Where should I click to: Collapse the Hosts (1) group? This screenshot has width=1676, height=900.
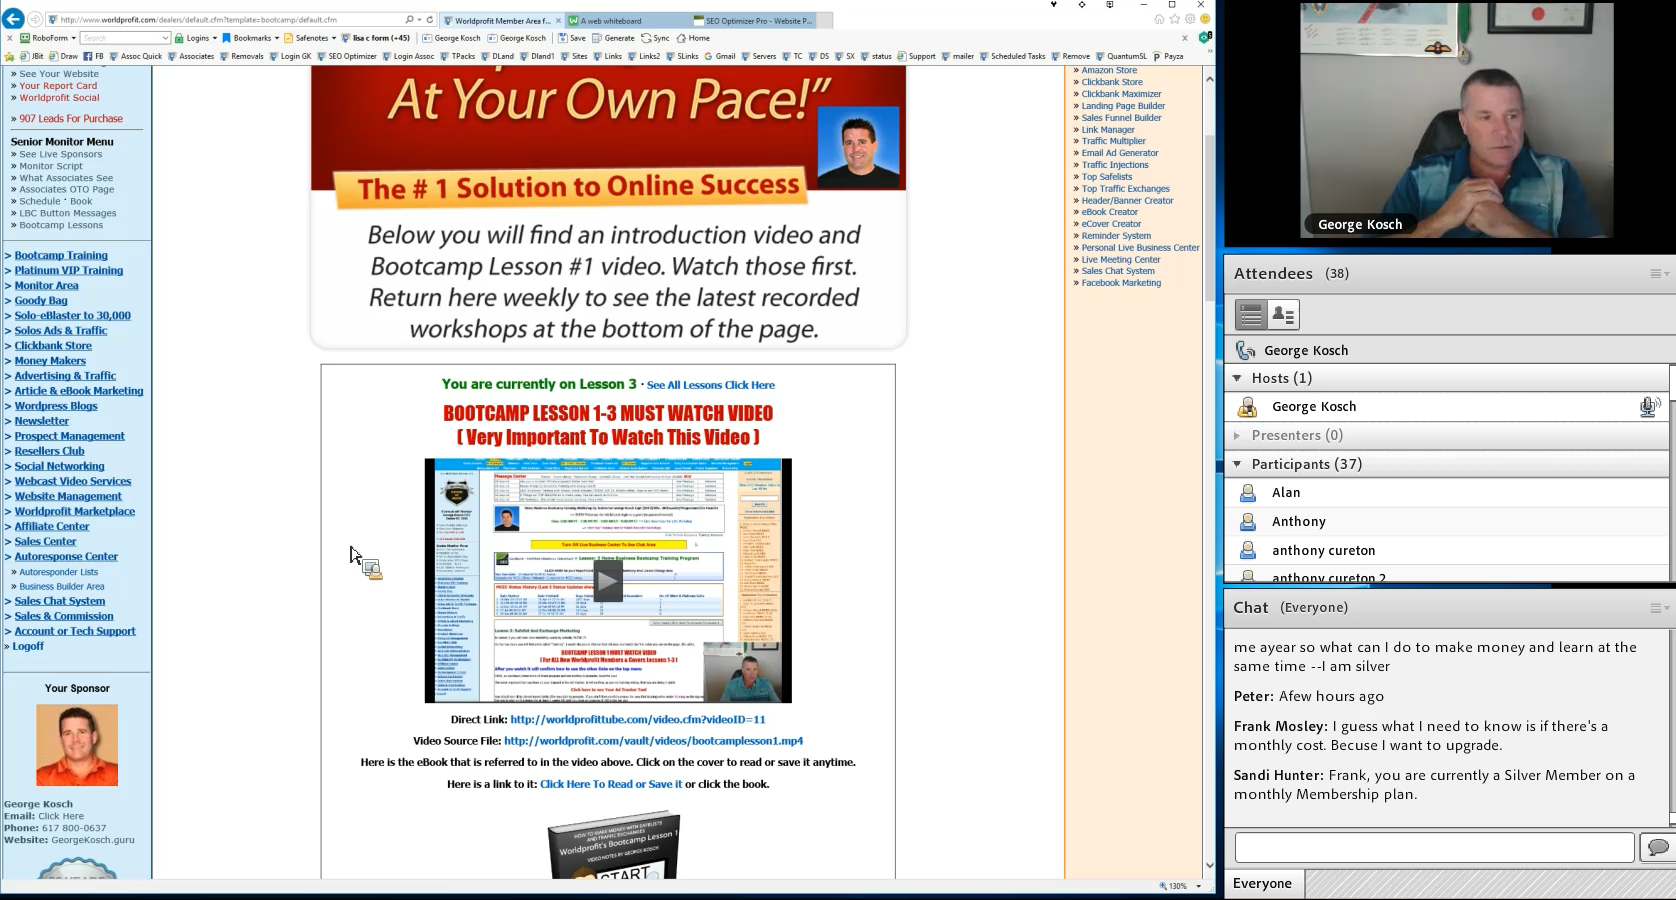1237,378
